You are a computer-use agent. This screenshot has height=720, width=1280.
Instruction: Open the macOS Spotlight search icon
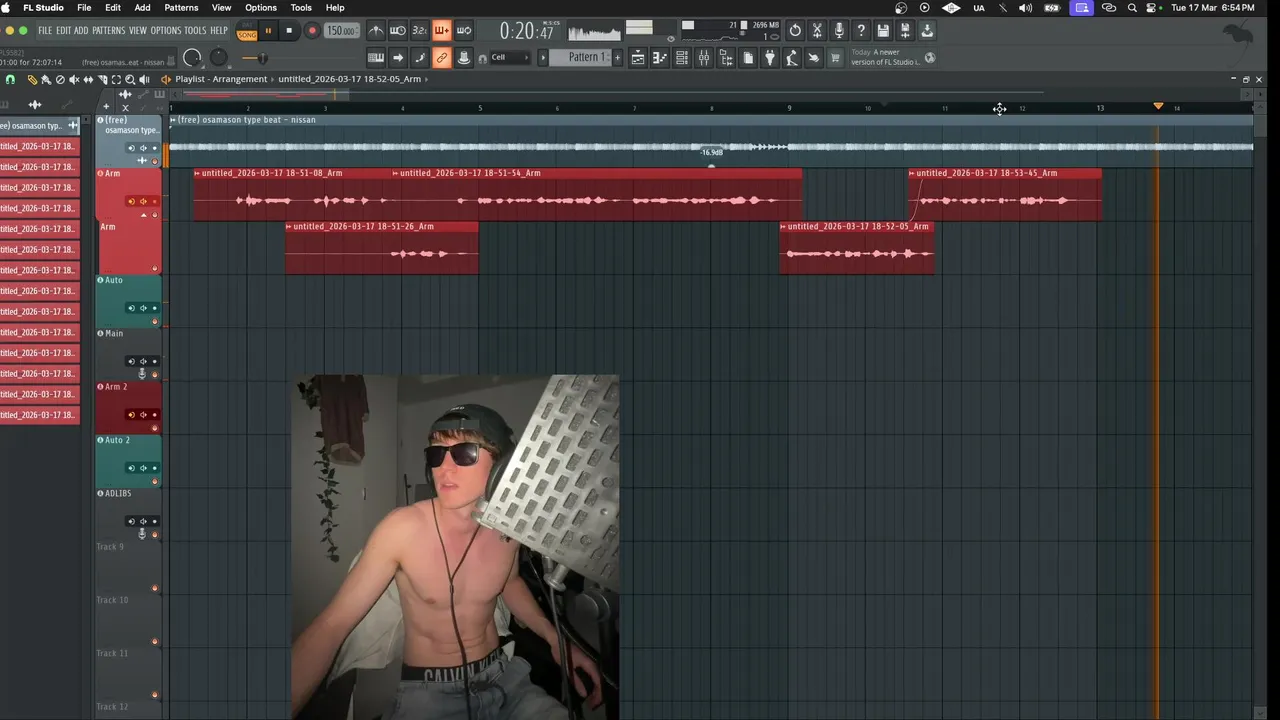(1132, 8)
